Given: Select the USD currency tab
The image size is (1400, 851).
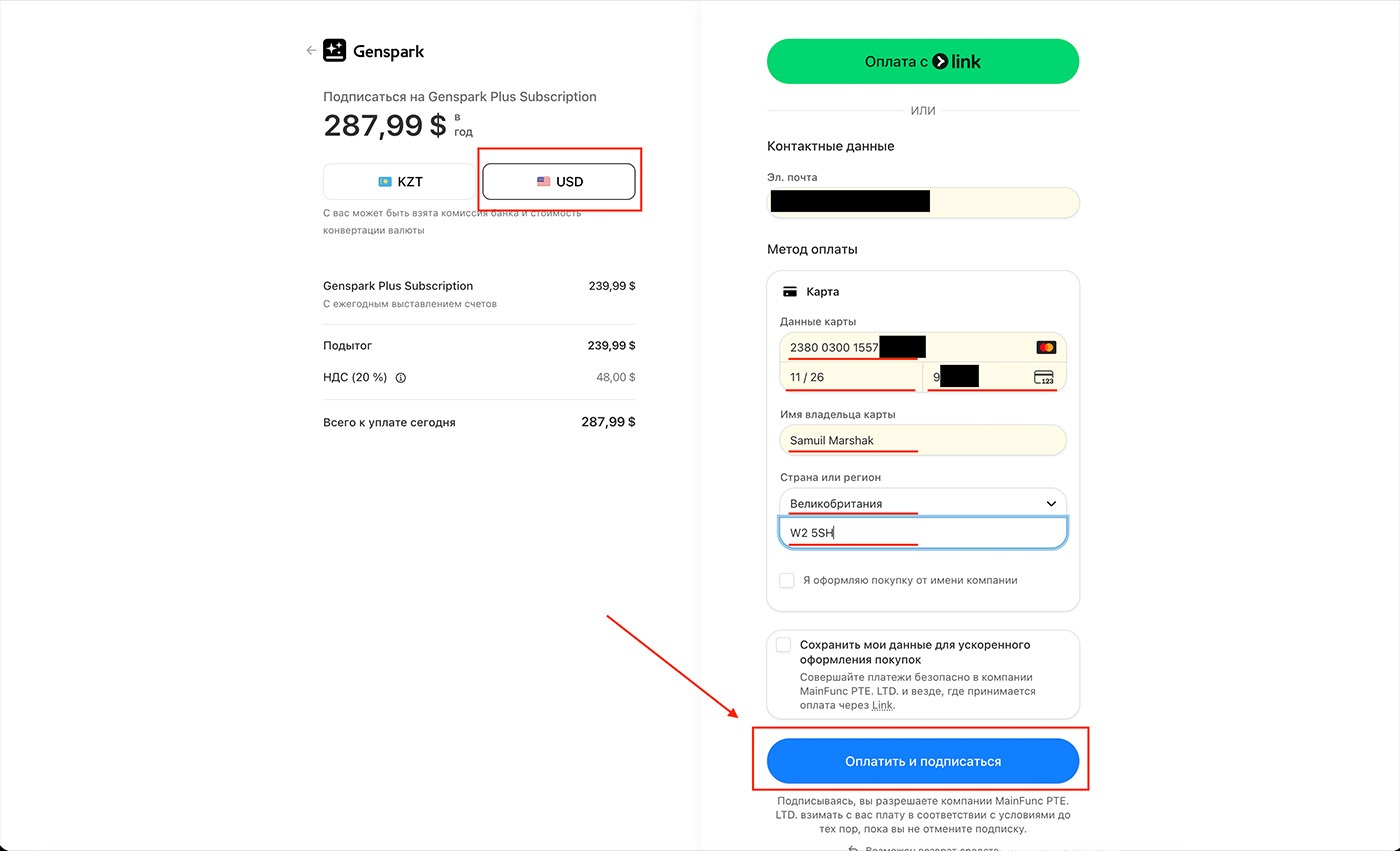Looking at the screenshot, I should pyautogui.click(x=559, y=182).
